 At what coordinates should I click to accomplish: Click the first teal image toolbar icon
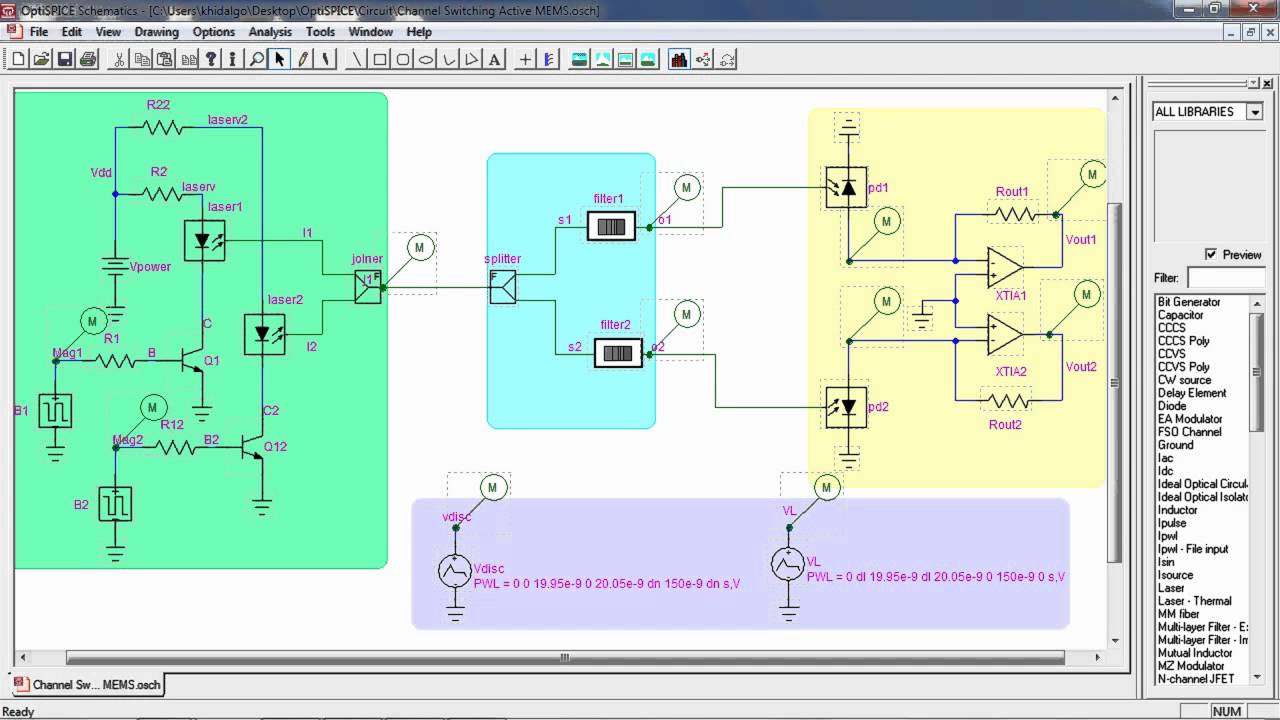point(579,59)
